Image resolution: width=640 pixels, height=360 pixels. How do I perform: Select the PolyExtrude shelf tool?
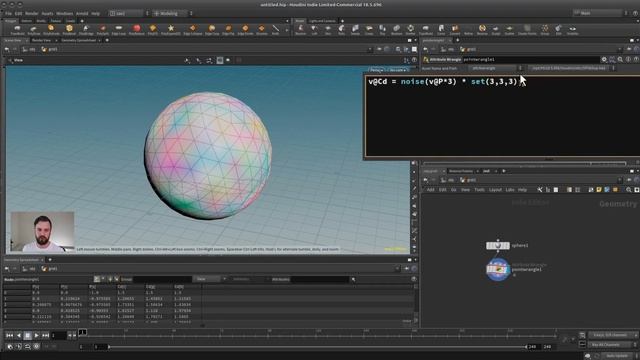pos(51,30)
